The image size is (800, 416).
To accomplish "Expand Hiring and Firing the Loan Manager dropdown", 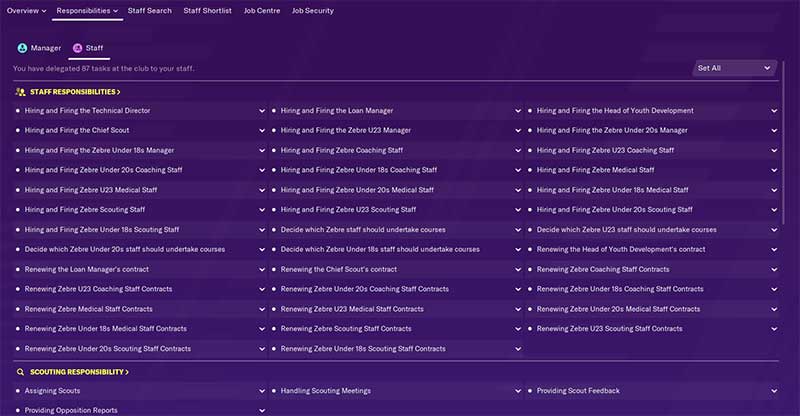I will tap(518, 111).
